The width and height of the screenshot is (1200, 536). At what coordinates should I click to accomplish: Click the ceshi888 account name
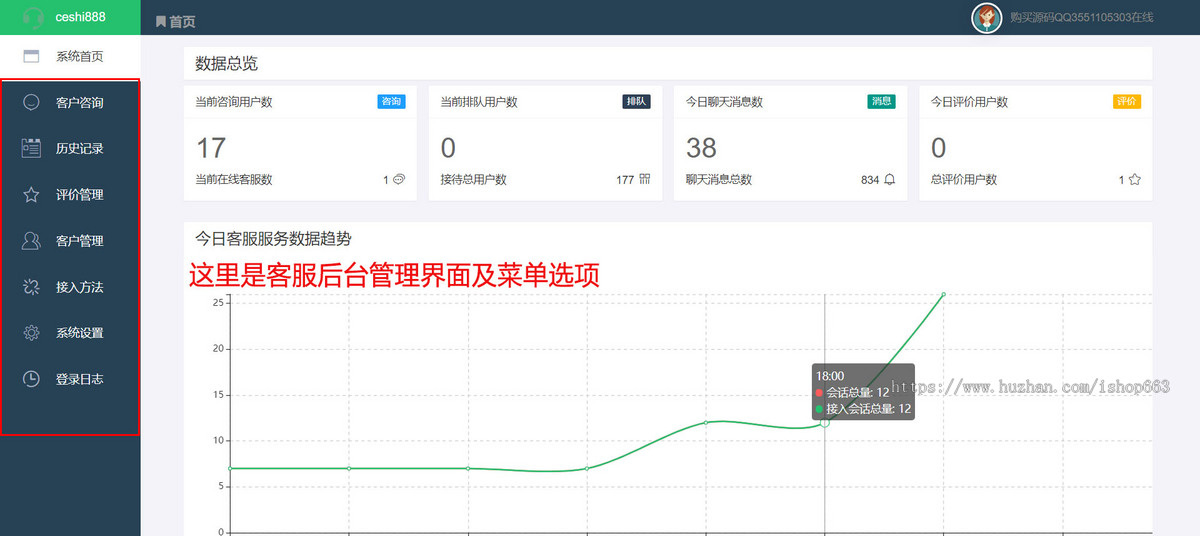(81, 17)
